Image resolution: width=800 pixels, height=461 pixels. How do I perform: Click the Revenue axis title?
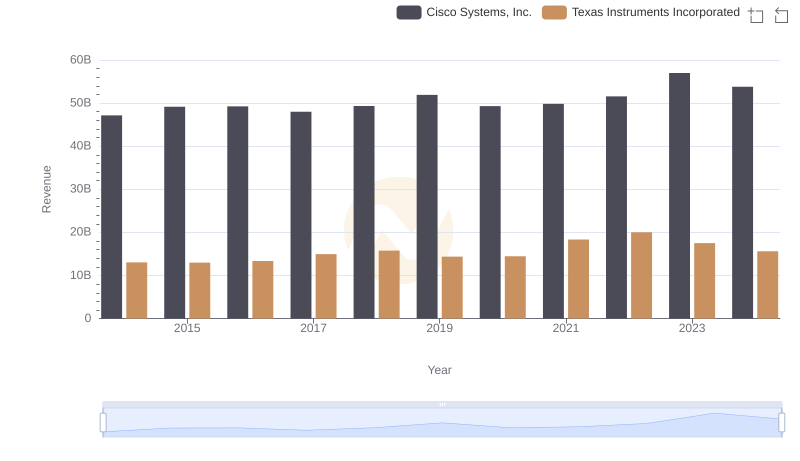(46, 189)
